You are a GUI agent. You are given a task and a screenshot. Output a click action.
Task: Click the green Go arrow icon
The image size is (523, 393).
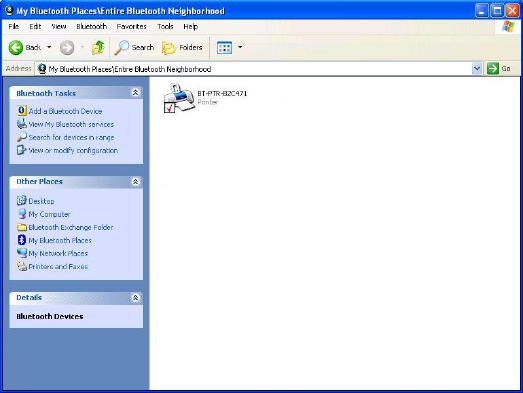pyautogui.click(x=493, y=69)
